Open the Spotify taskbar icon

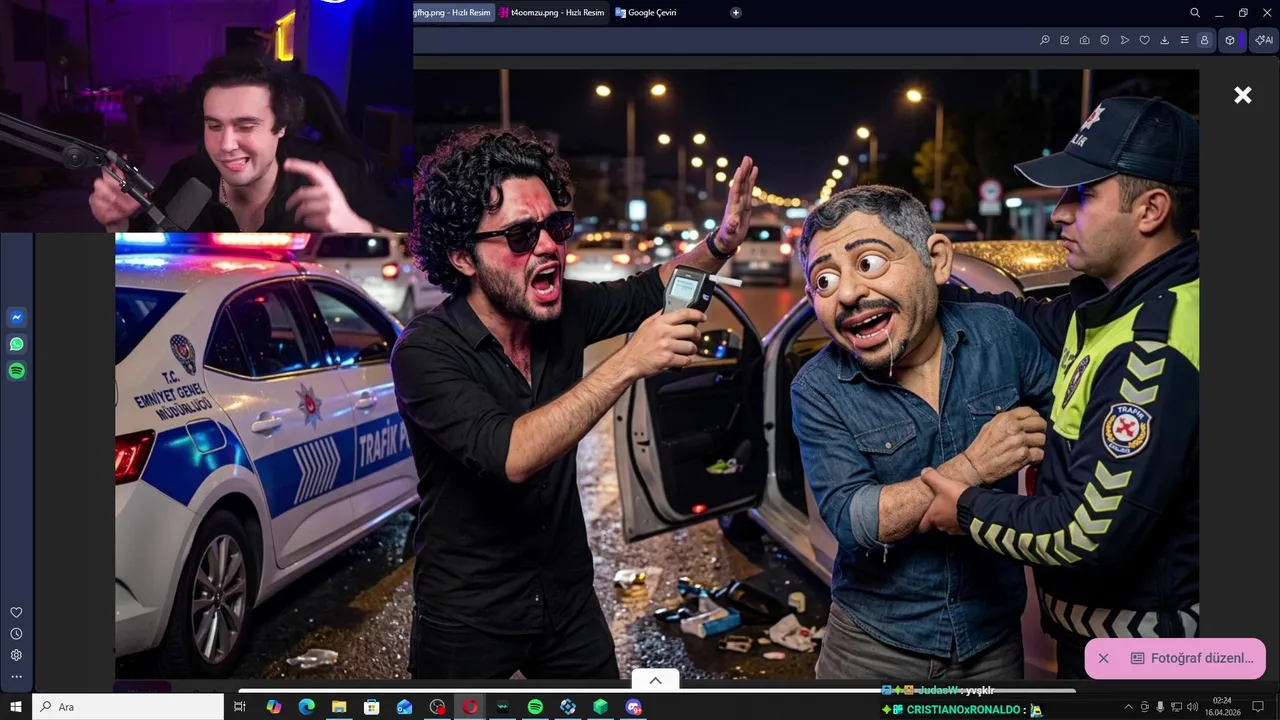535,707
